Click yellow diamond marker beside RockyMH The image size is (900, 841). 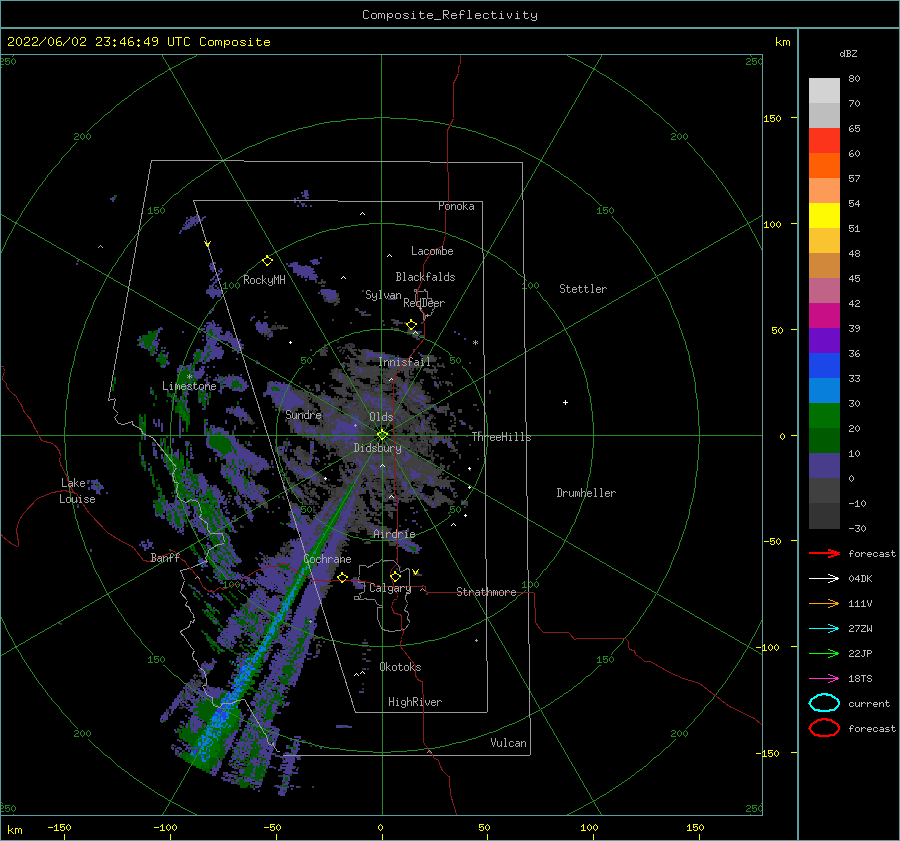pyautogui.click(x=267, y=261)
